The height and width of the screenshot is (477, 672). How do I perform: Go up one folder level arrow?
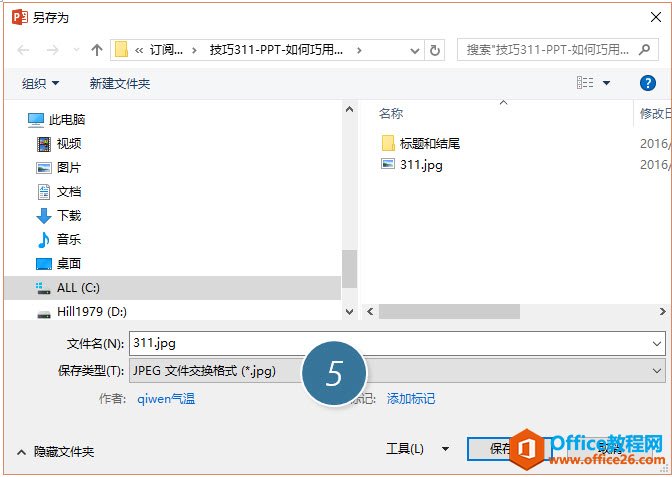97,50
